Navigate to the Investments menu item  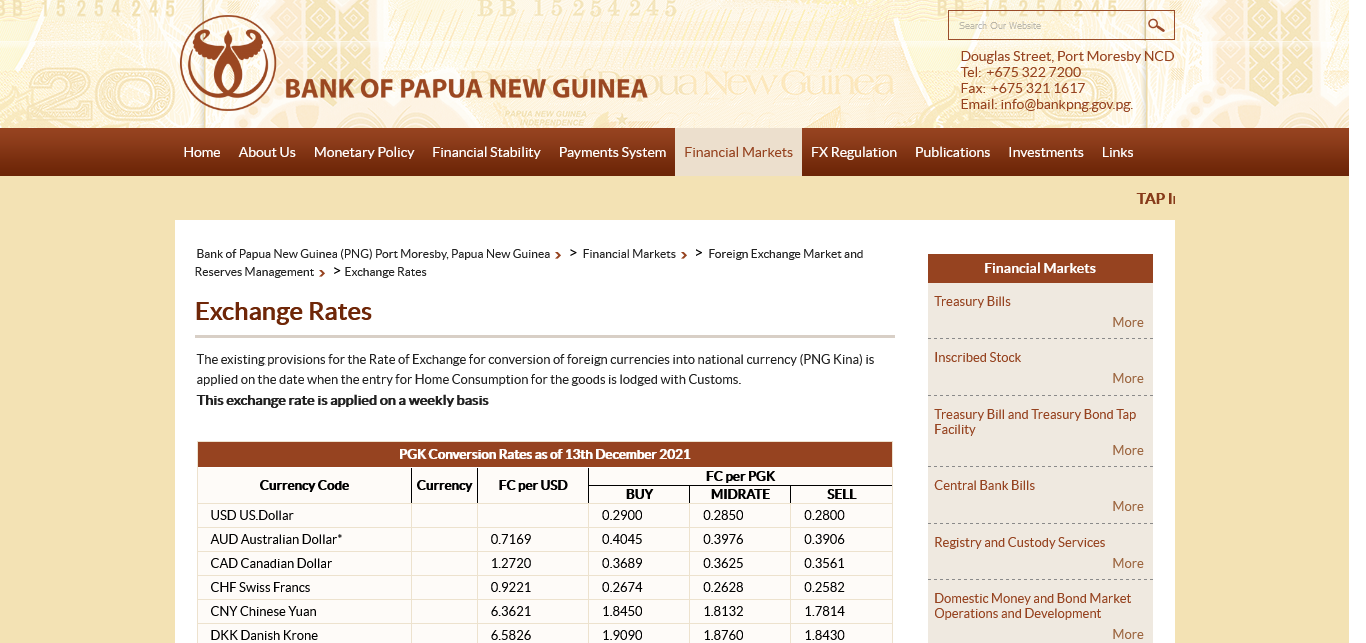pyautogui.click(x=1045, y=152)
